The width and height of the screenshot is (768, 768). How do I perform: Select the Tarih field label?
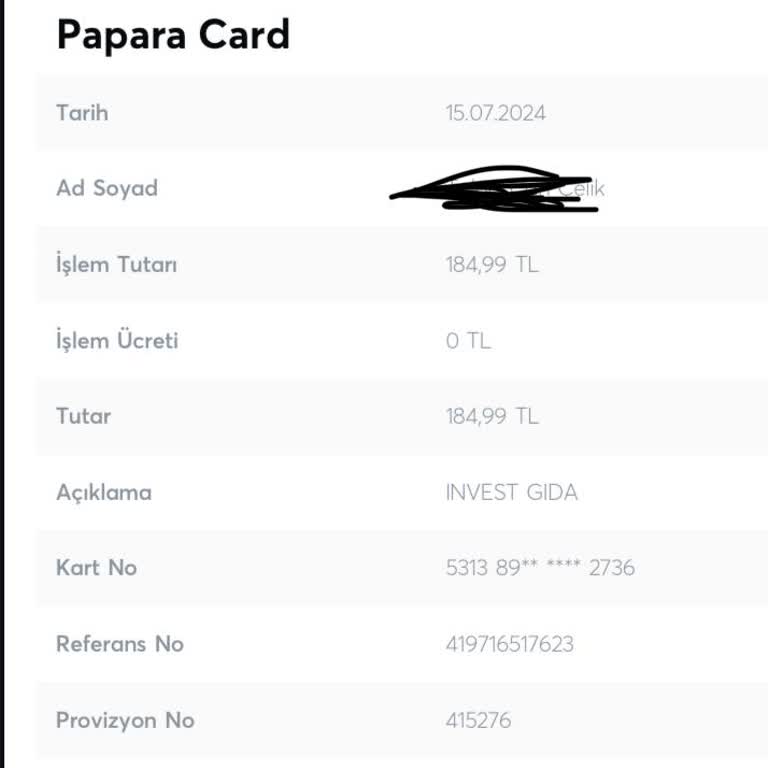(82, 112)
